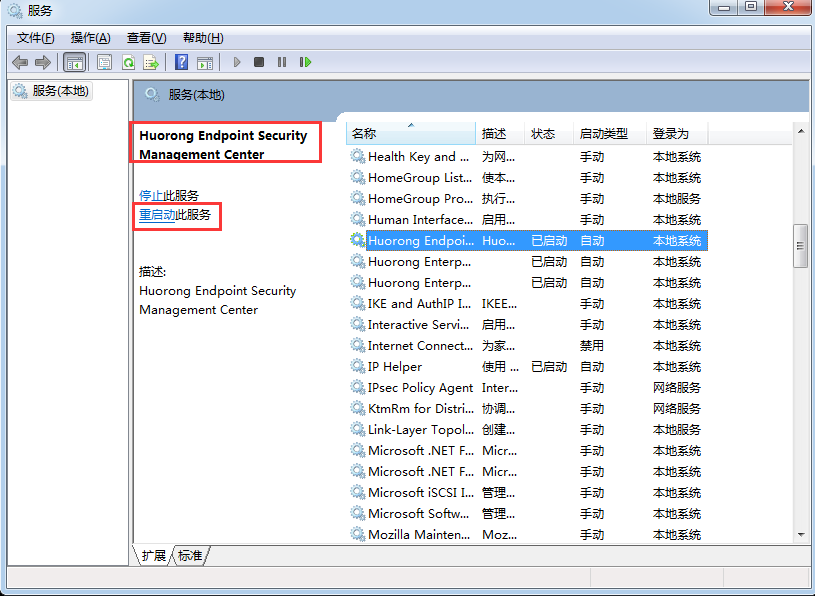Image resolution: width=815 pixels, height=596 pixels.
Task: Click the Back arrow in the toolbar
Action: point(20,62)
